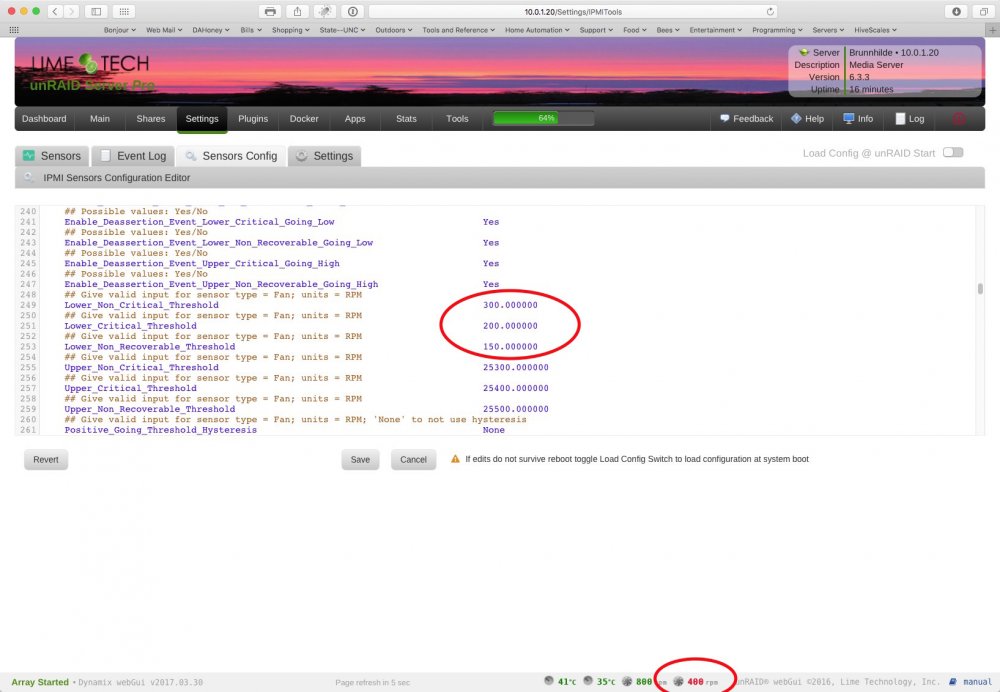This screenshot has width=1000, height=692.
Task: Expand the DAHoney bookmarks folder
Action: 211,30
